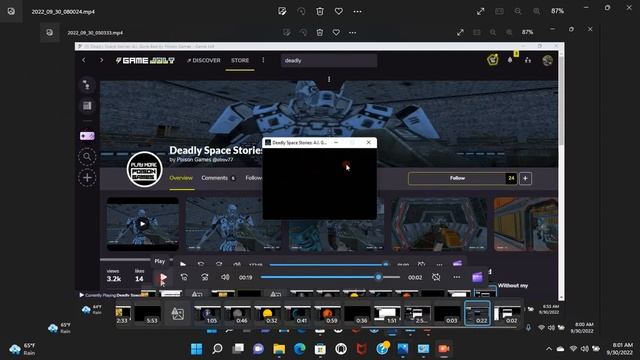Open the Game Jolt DISCOVER tab
Screen dimensions: 640x360
pos(203,60)
